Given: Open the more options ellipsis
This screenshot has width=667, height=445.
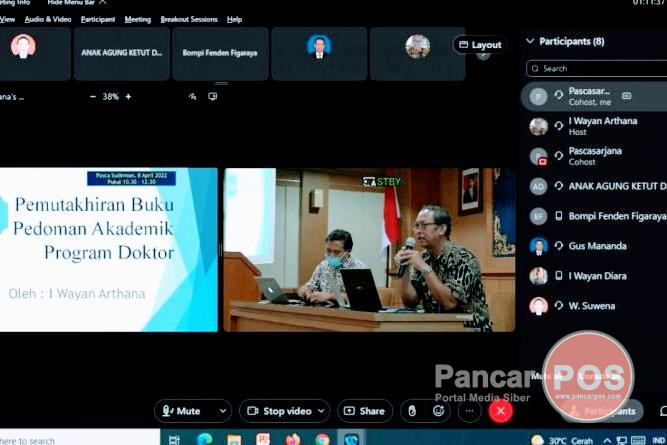Looking at the screenshot, I should tap(468, 411).
